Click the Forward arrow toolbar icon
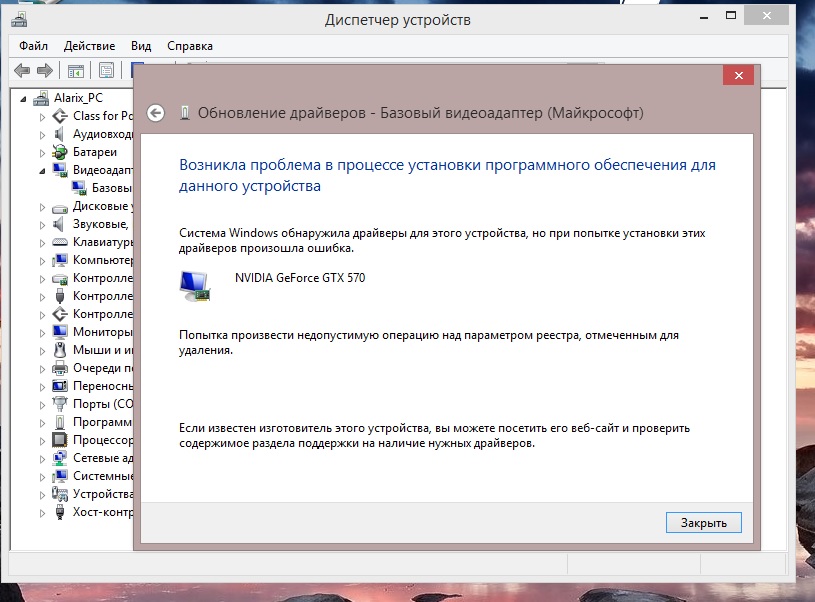This screenshot has height=602, width=815. pyautogui.click(x=45, y=70)
